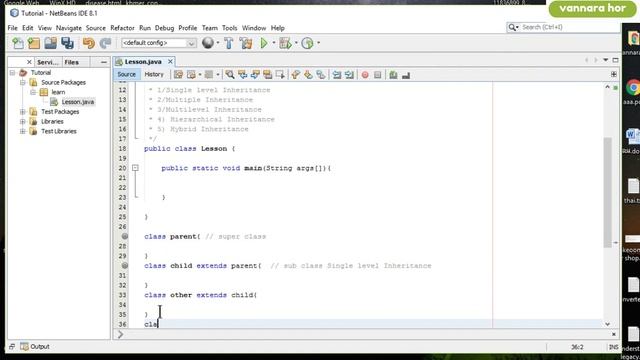The image size is (640, 360).
Task: Open the default config combo box
Action: pos(158,43)
